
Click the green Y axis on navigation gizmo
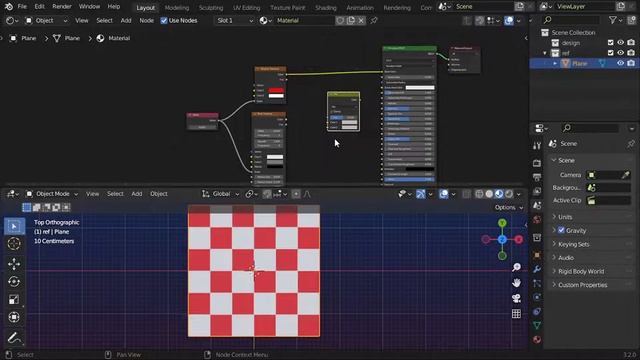(502, 223)
